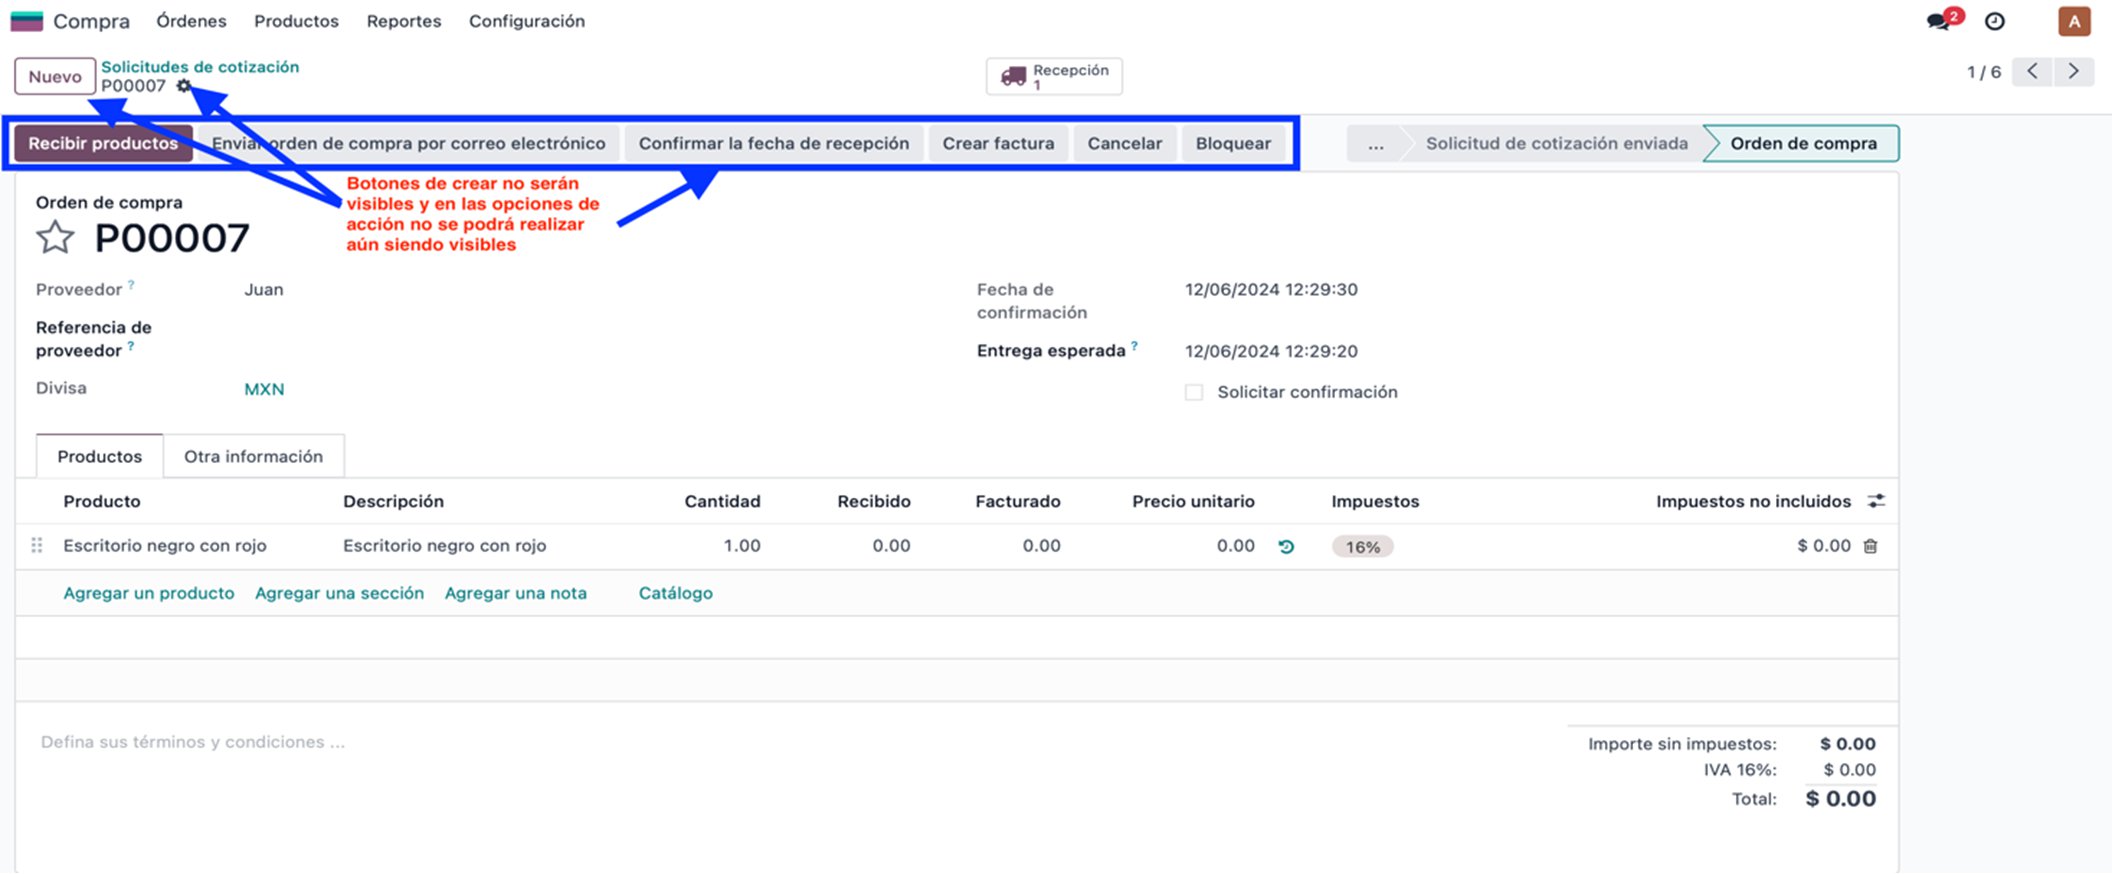Click the 1 / 6 record counter
Screen dimensions: 2113x874
(1983, 72)
